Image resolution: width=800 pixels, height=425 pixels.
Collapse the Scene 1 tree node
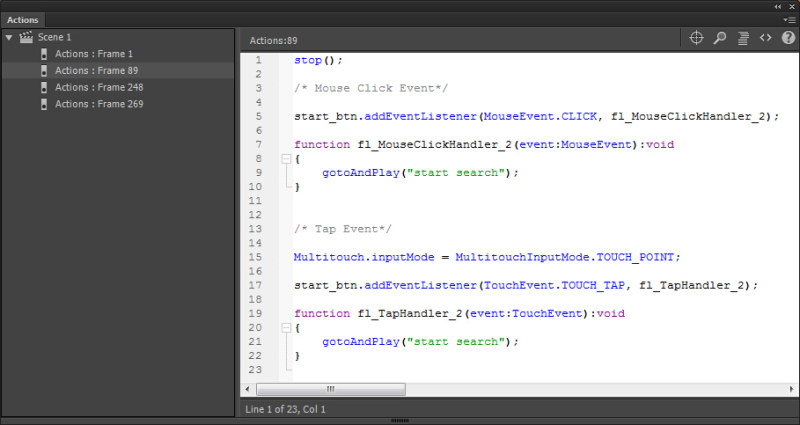click(9, 37)
